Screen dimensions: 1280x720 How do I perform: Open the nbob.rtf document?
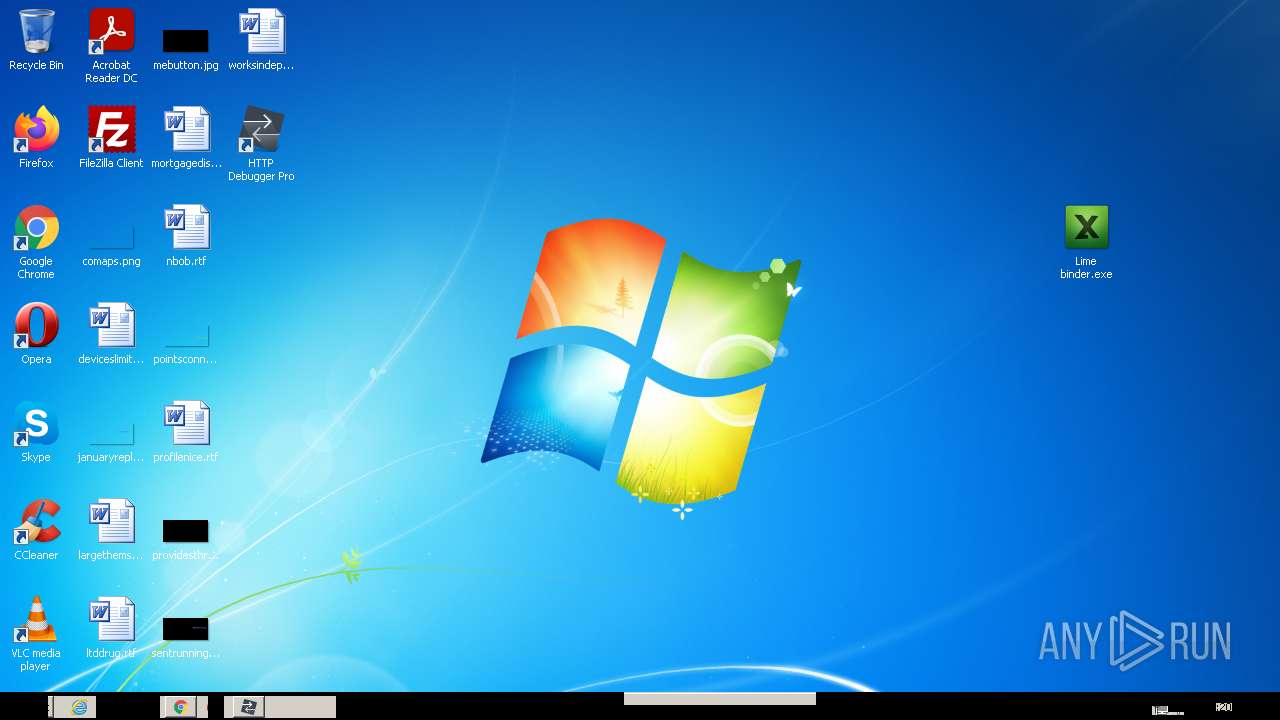[x=186, y=236]
